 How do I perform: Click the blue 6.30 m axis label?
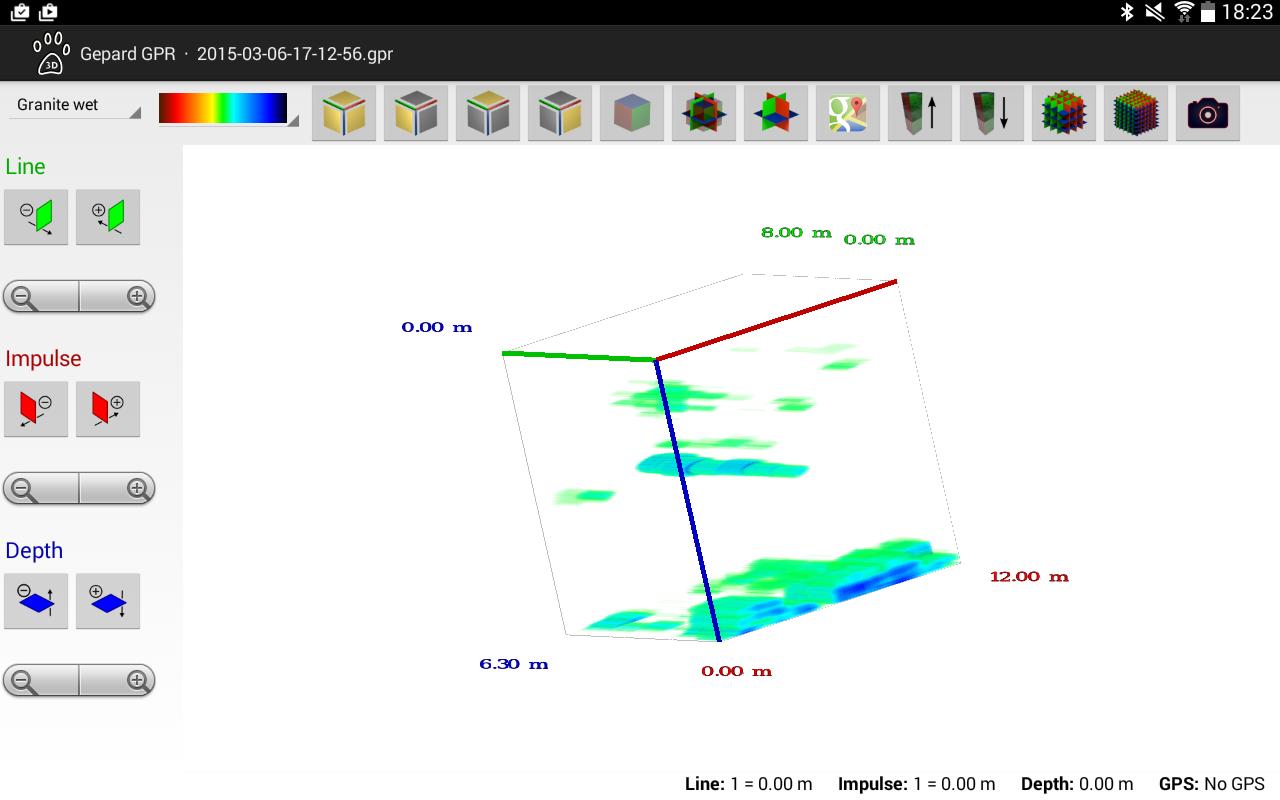click(x=513, y=664)
